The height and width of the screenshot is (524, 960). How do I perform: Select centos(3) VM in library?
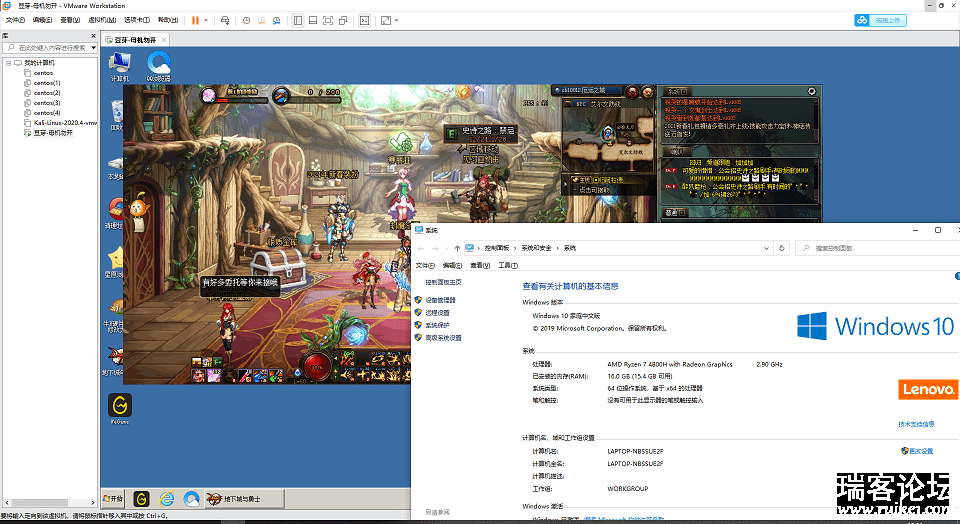pyautogui.click(x=47, y=103)
